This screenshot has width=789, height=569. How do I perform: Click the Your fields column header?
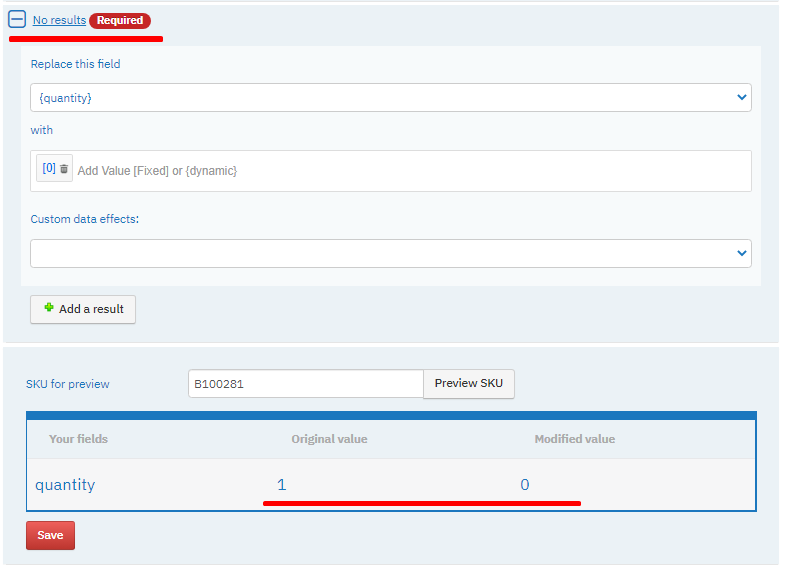click(x=78, y=439)
